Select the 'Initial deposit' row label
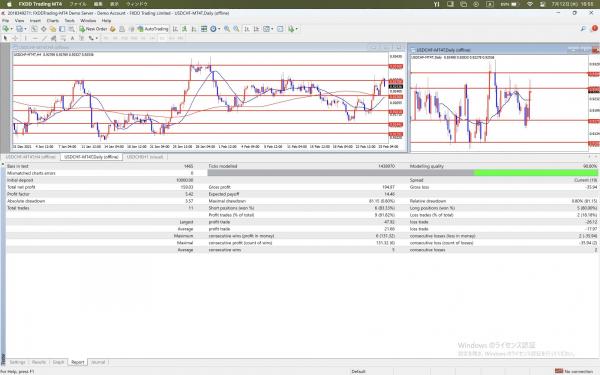Image resolution: width=600 pixels, height=375 pixels. [x=19, y=180]
